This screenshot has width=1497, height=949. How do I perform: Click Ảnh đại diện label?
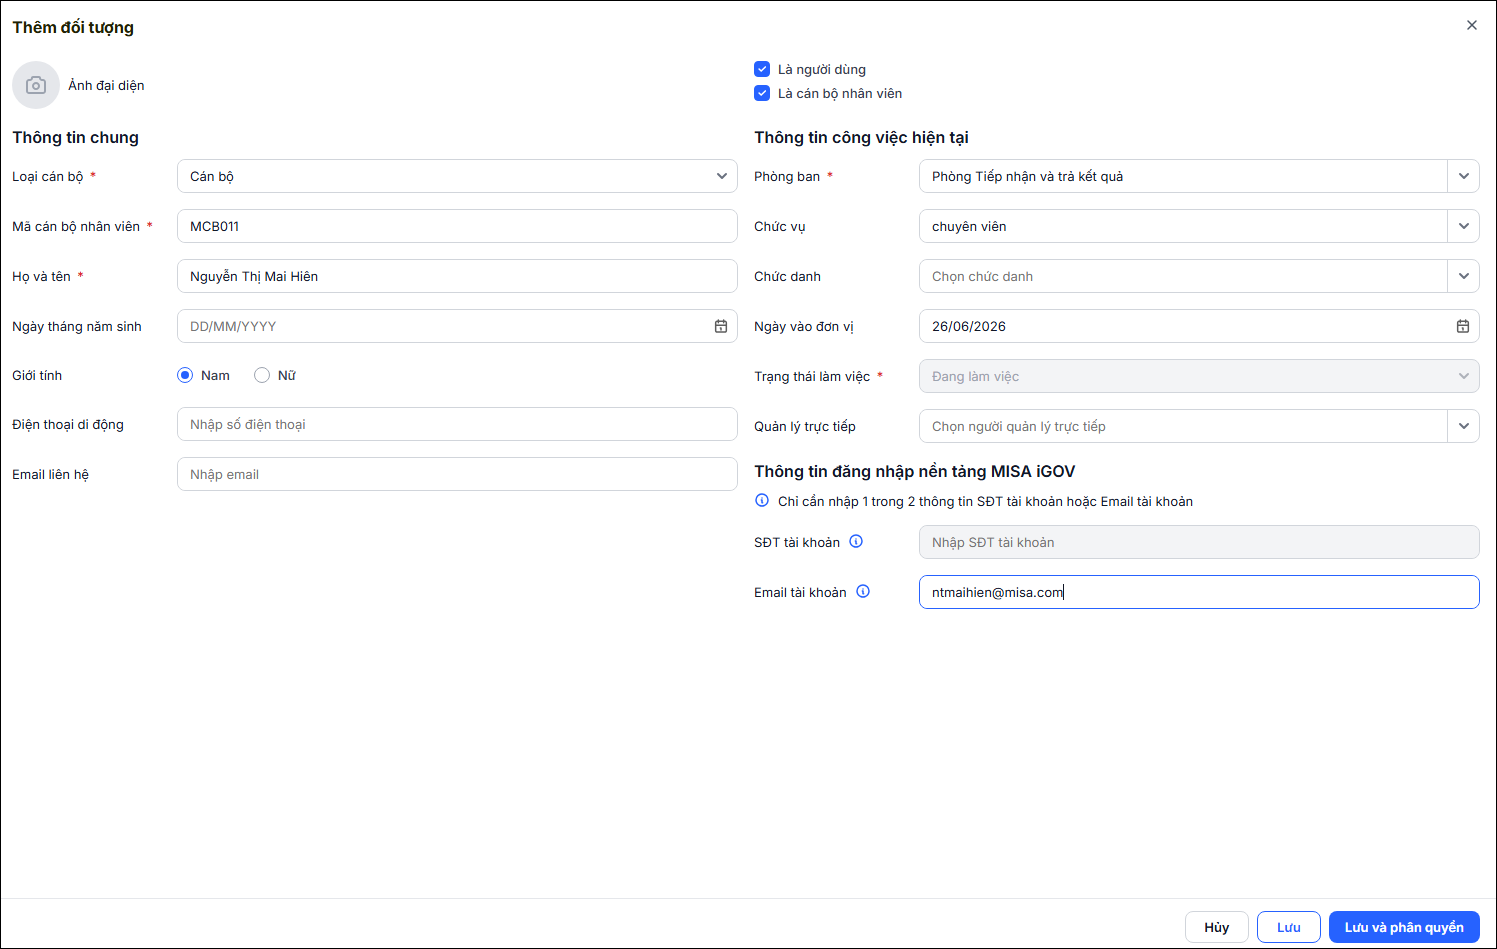tap(106, 85)
